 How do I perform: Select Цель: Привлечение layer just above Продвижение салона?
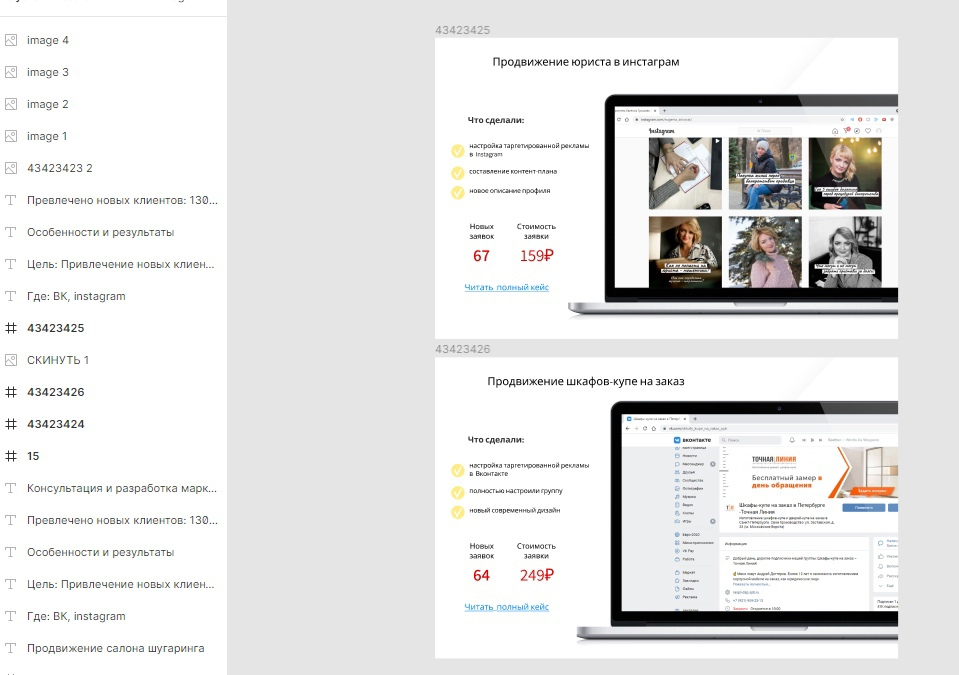coord(120,584)
